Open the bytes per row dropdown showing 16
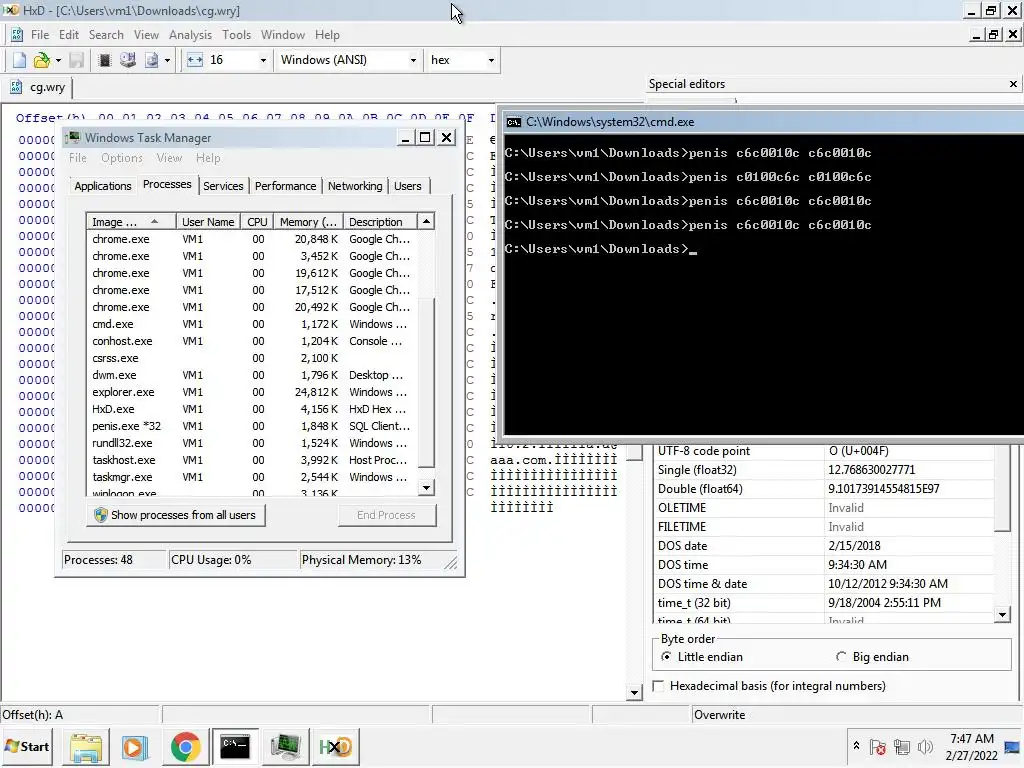1024x768 pixels. click(263, 60)
